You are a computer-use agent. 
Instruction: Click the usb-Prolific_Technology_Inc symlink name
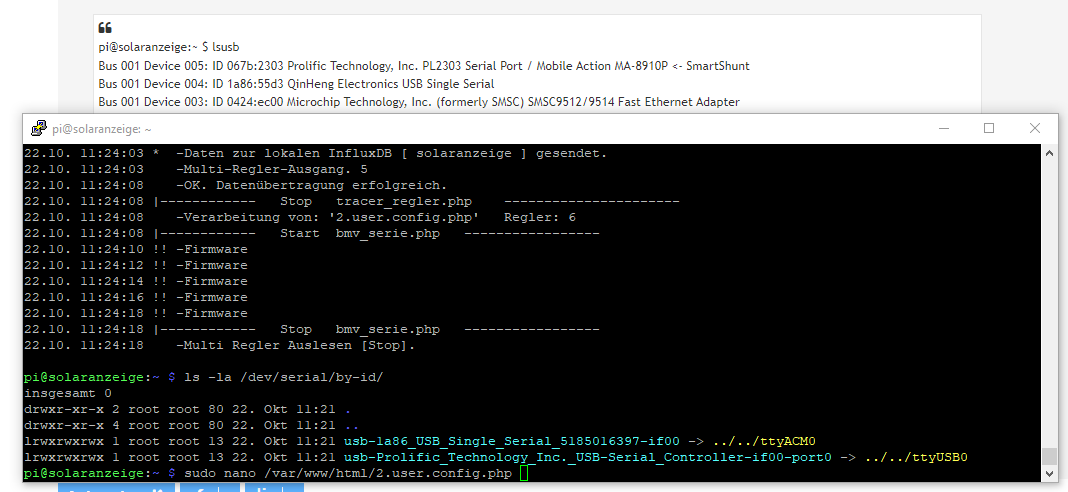pyautogui.click(x=588, y=457)
